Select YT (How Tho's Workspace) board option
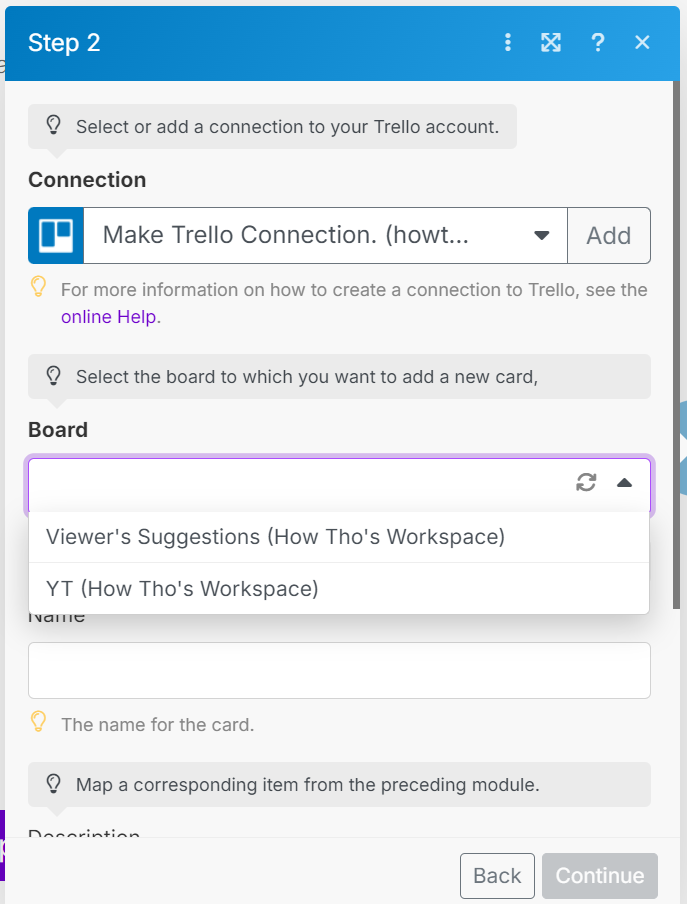 click(x=339, y=589)
